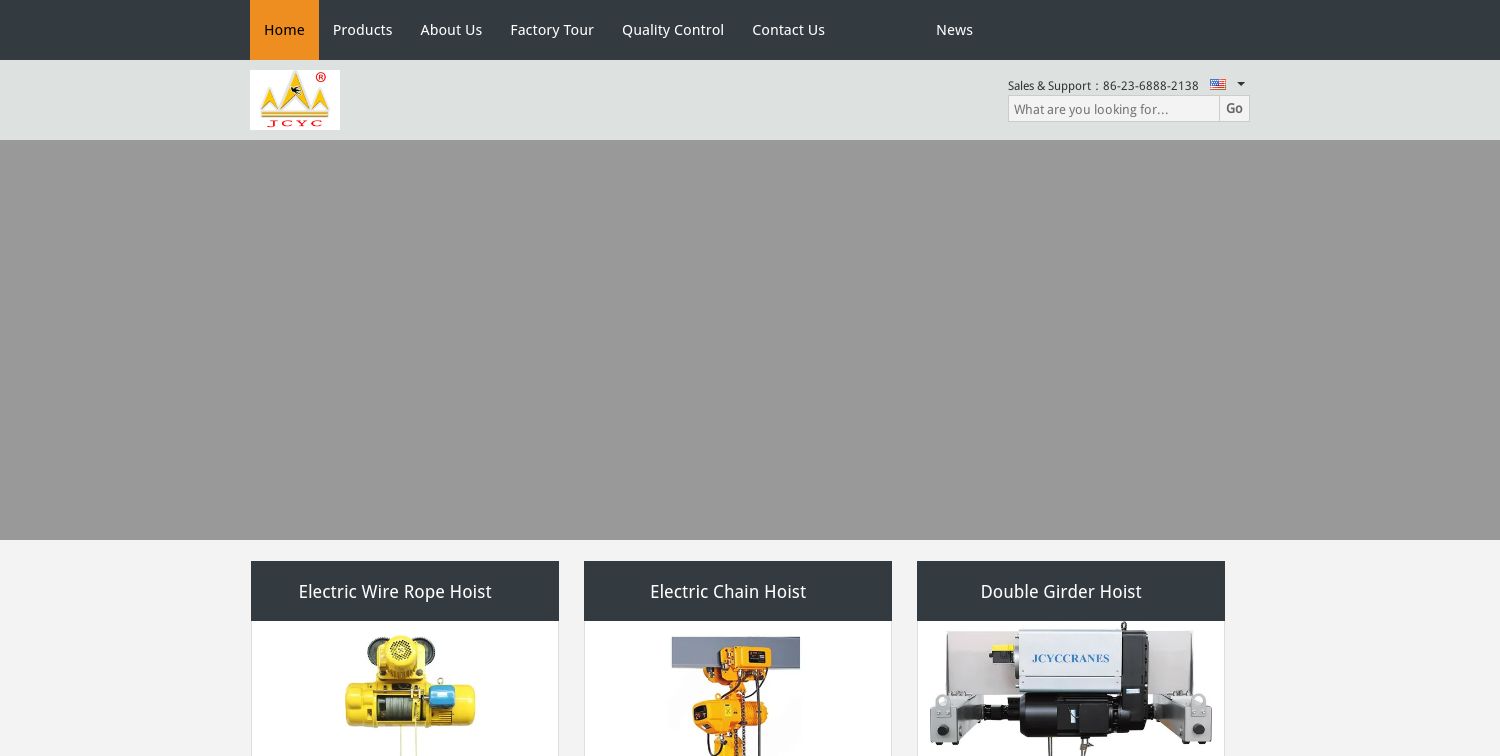Click the Go search button

pyautogui.click(x=1234, y=108)
